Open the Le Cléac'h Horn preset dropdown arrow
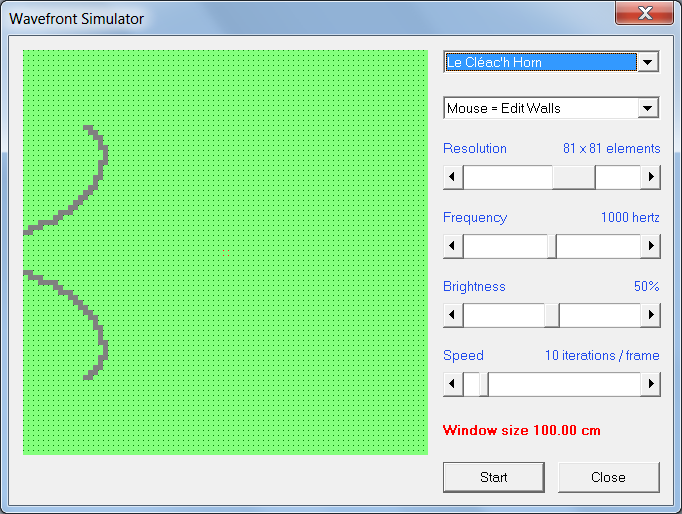The image size is (682, 514). pos(648,62)
